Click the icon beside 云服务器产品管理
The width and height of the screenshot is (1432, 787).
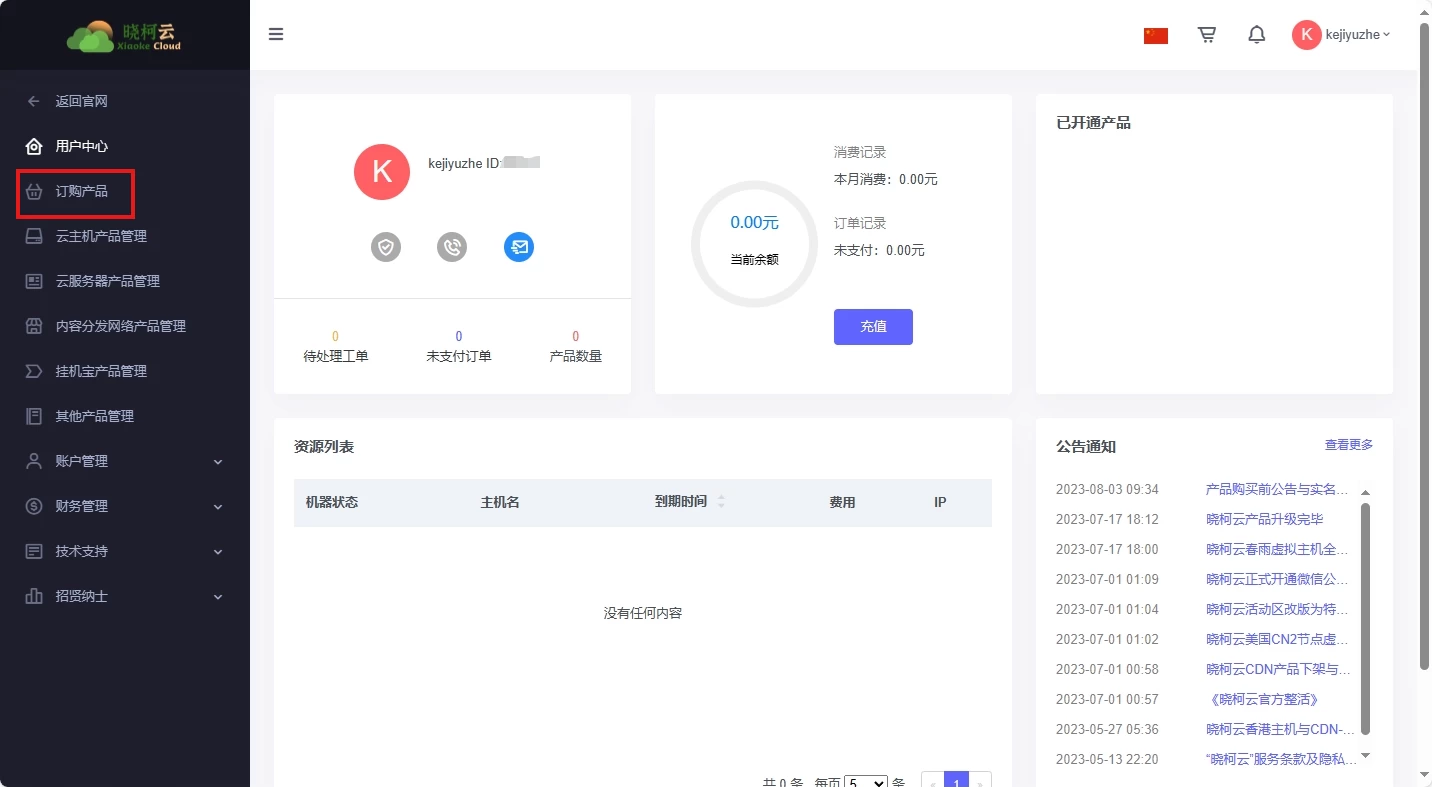coord(34,281)
